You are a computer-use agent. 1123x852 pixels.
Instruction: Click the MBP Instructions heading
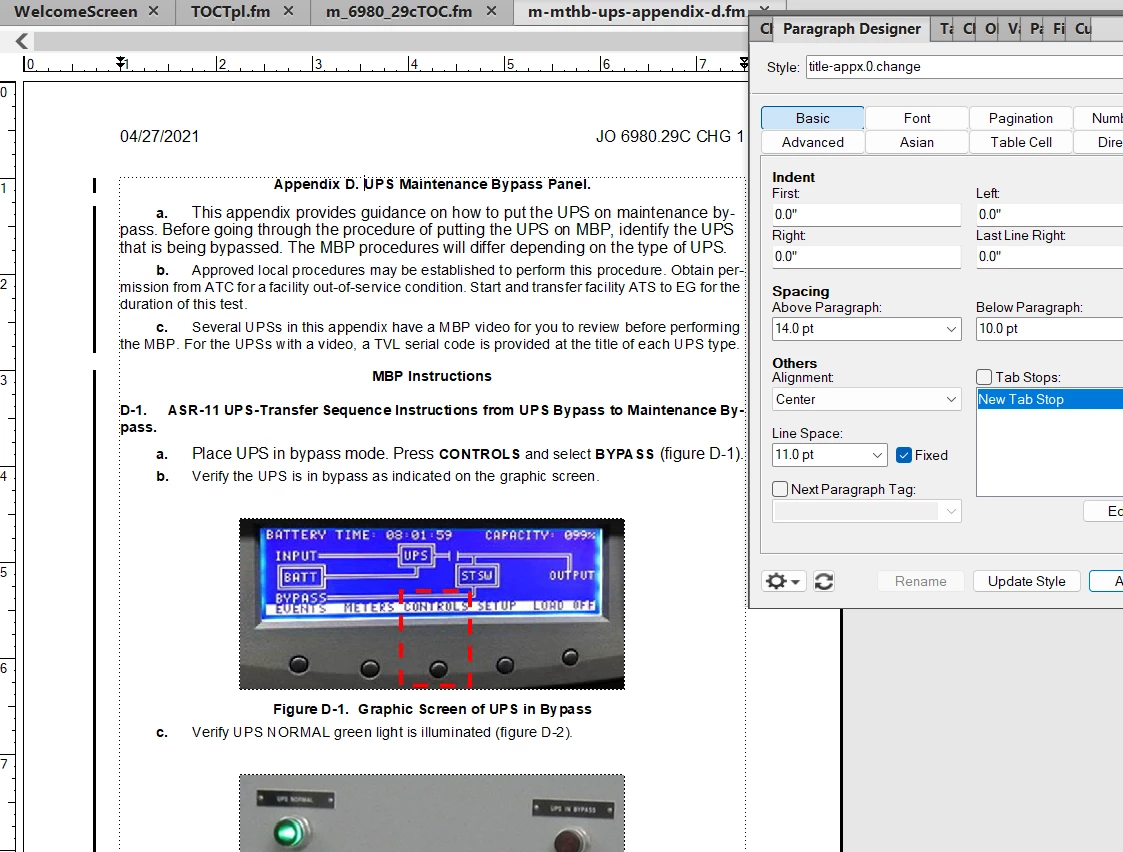tap(432, 377)
